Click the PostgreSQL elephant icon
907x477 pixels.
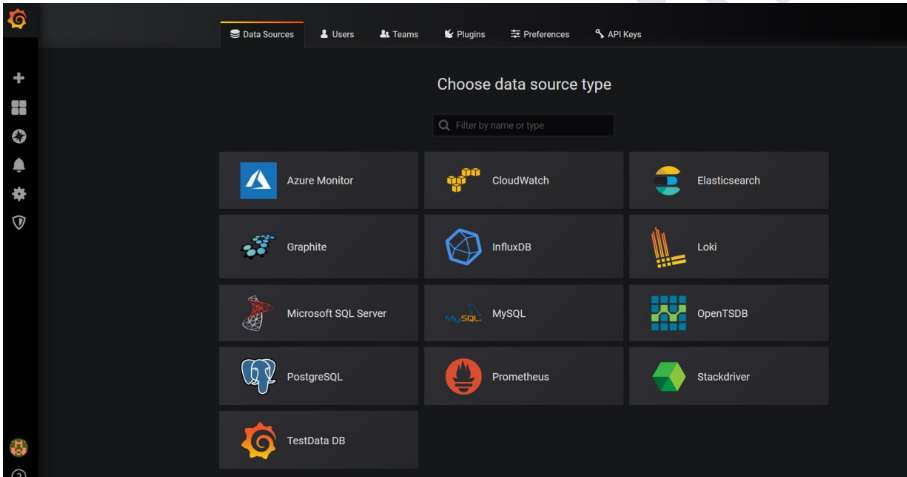pyautogui.click(x=258, y=376)
